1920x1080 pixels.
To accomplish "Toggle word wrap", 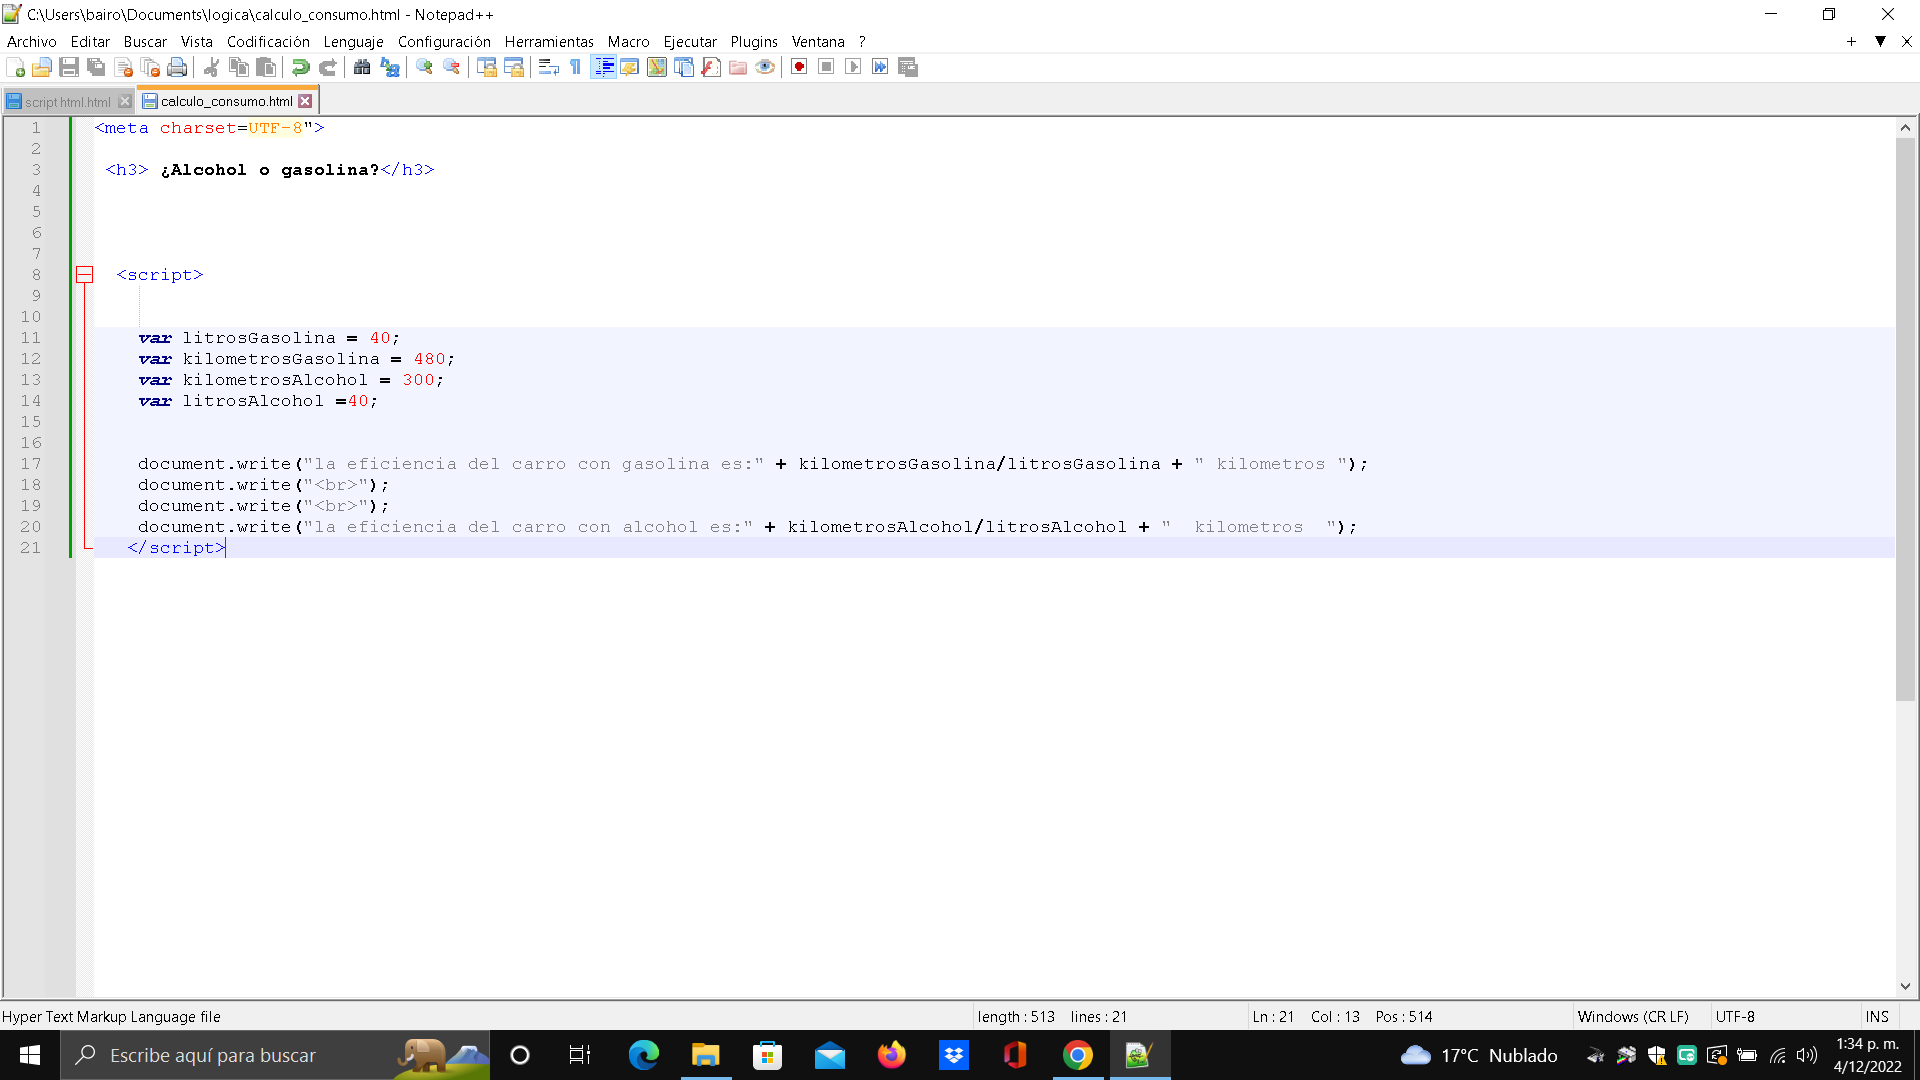I will (548, 67).
